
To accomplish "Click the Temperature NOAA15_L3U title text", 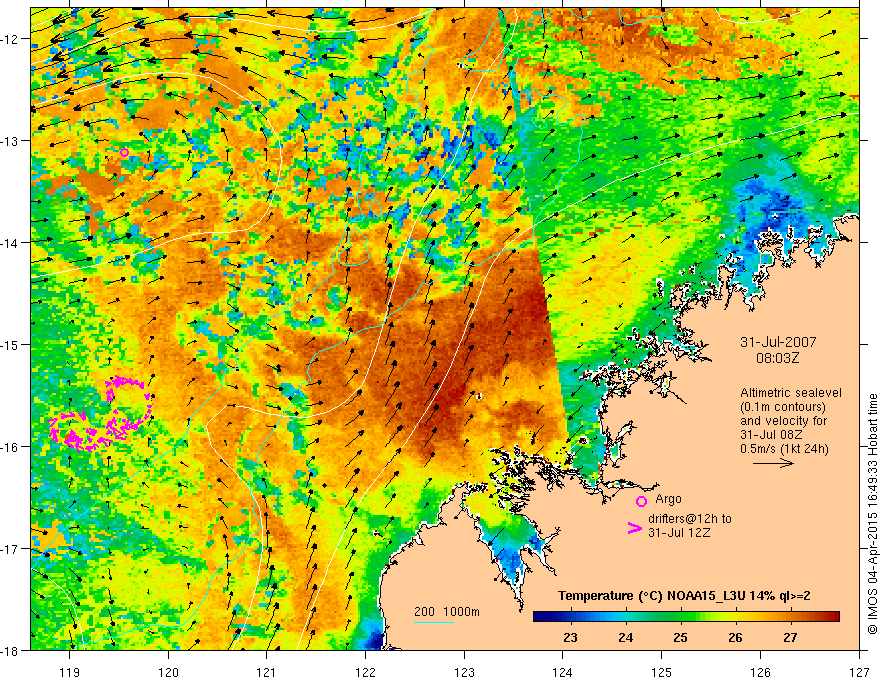I will click(684, 596).
